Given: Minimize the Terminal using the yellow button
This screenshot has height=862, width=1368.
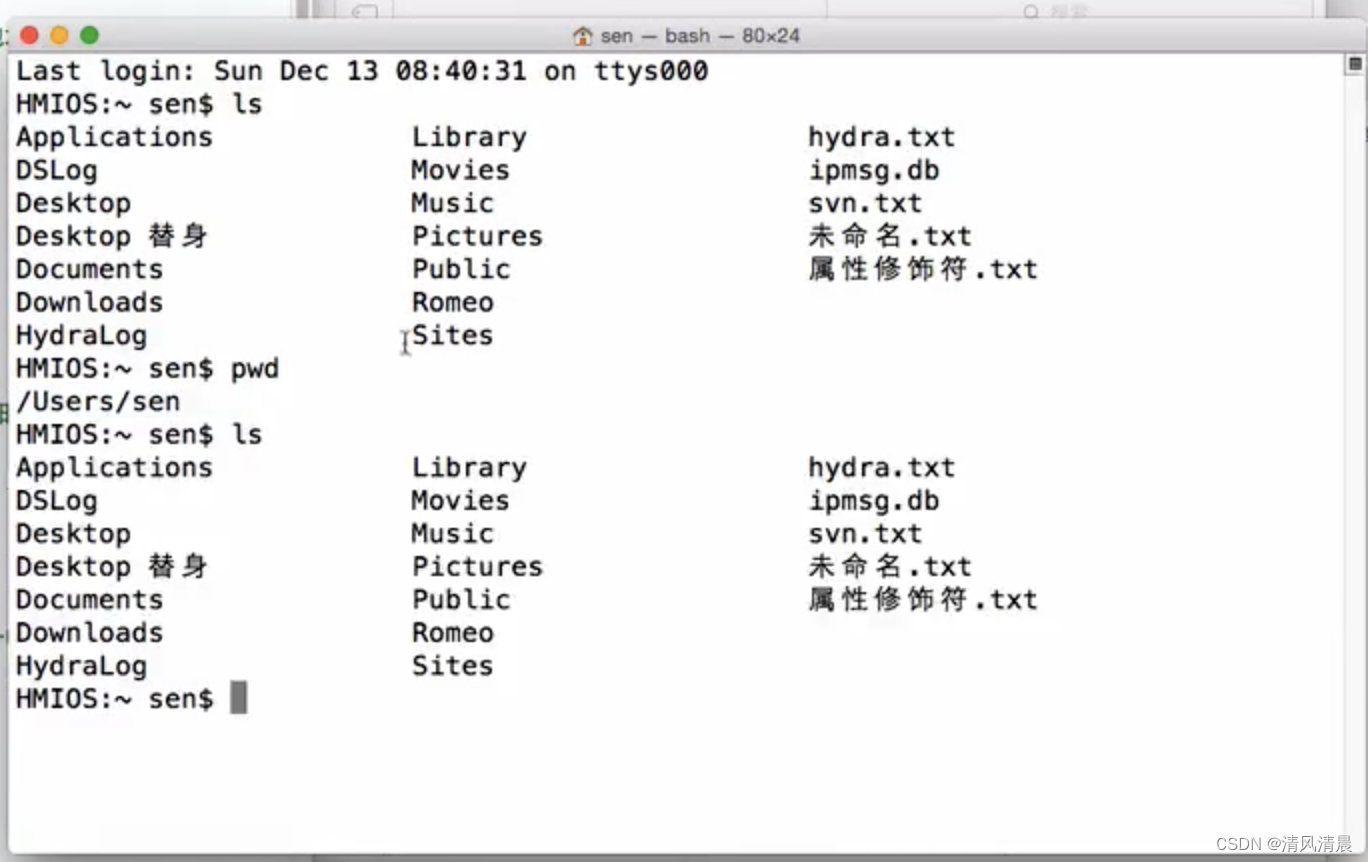Looking at the screenshot, I should (x=59, y=36).
